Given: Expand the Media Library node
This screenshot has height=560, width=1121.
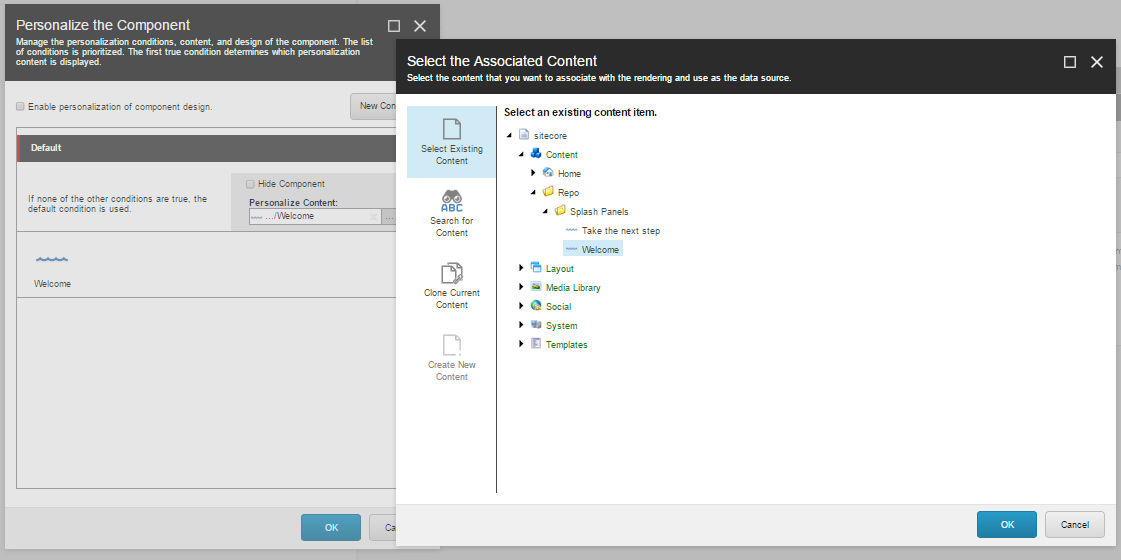Looking at the screenshot, I should pyautogui.click(x=522, y=287).
